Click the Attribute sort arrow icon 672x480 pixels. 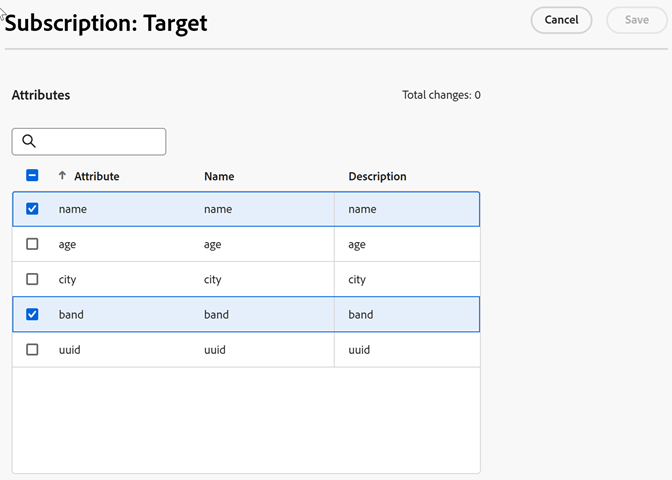point(62,176)
